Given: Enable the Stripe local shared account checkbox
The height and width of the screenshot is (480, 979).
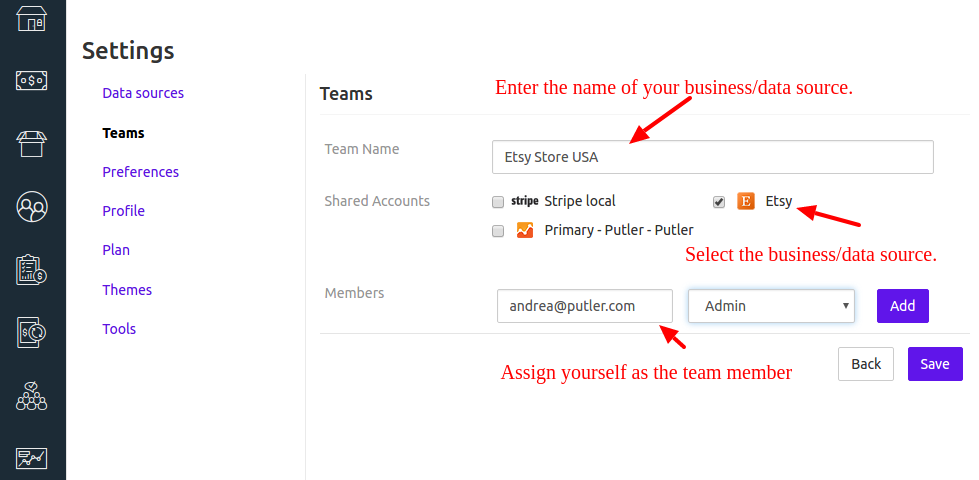Looking at the screenshot, I should (x=498, y=202).
